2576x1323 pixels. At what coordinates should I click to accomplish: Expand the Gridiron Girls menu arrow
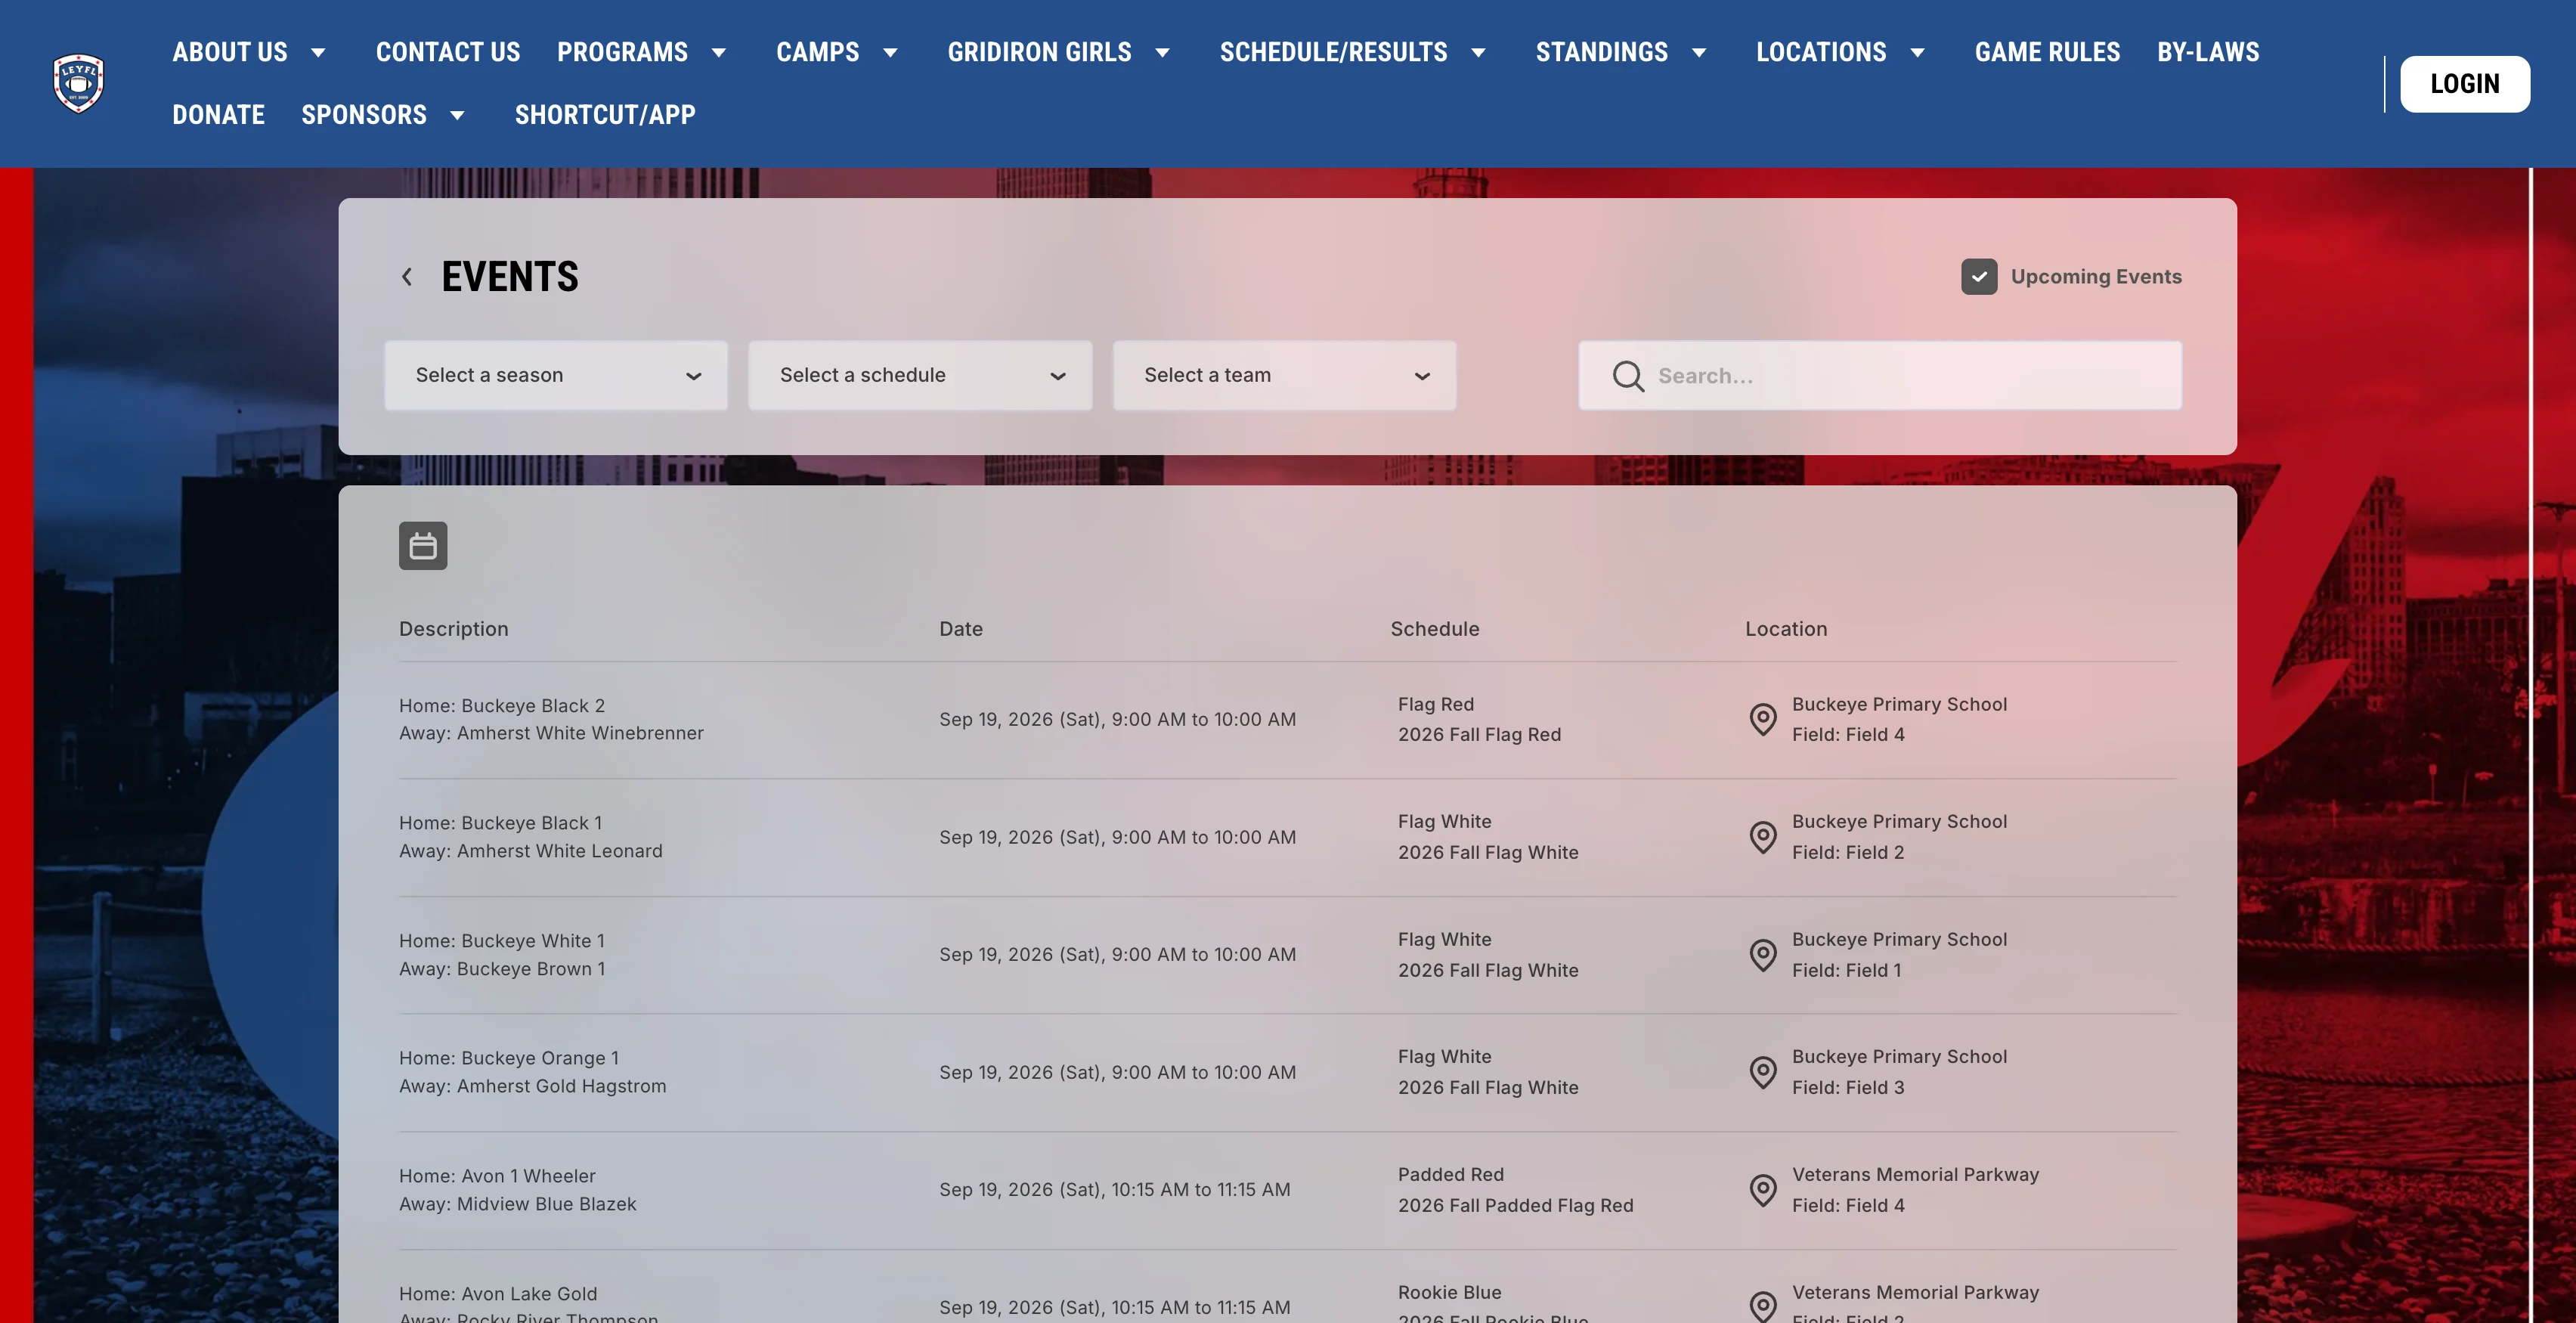1162,53
